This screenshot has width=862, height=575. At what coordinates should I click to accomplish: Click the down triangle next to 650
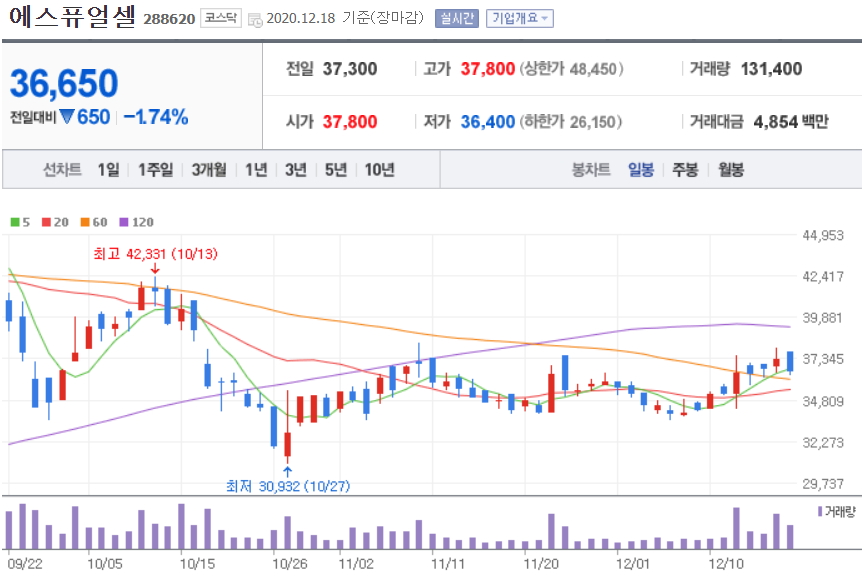coord(67,117)
